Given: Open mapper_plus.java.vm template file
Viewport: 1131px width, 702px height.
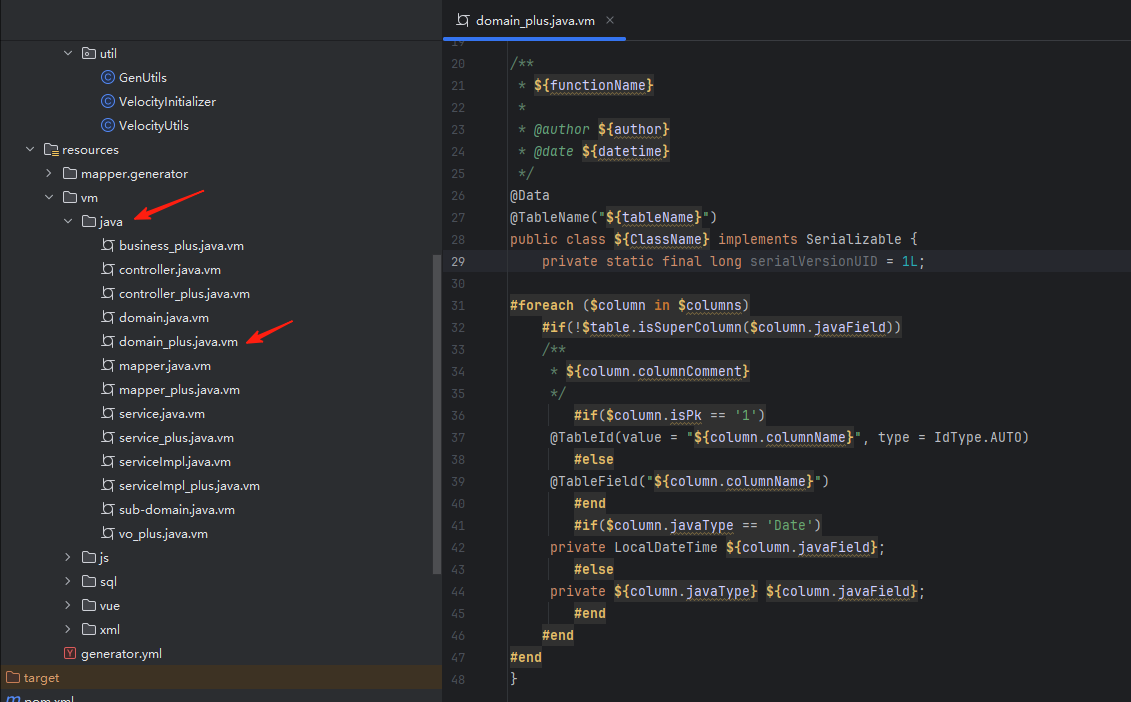Looking at the screenshot, I should pos(179,390).
